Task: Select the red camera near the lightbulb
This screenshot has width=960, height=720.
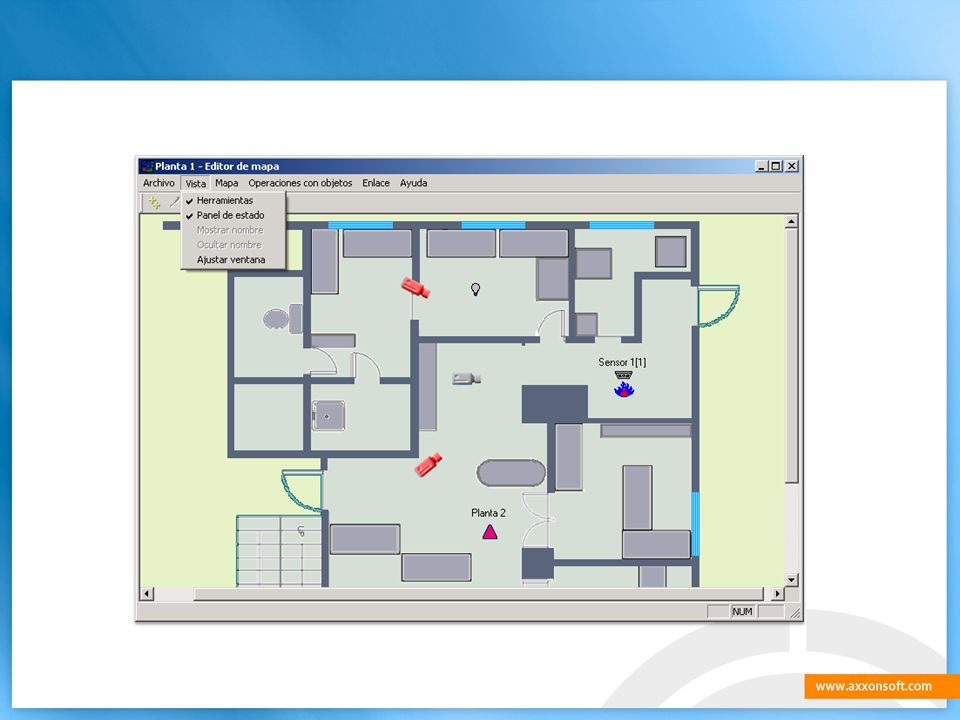Action: [x=416, y=287]
